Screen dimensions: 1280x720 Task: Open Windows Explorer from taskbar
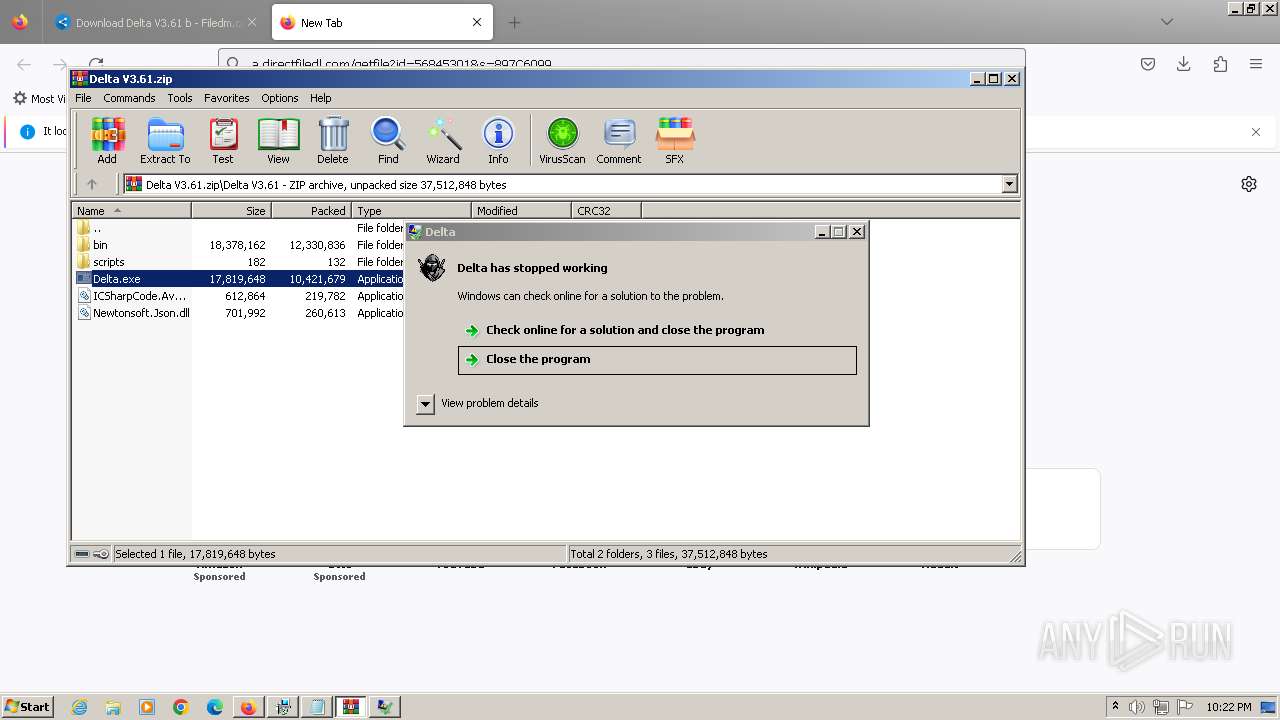(x=113, y=707)
